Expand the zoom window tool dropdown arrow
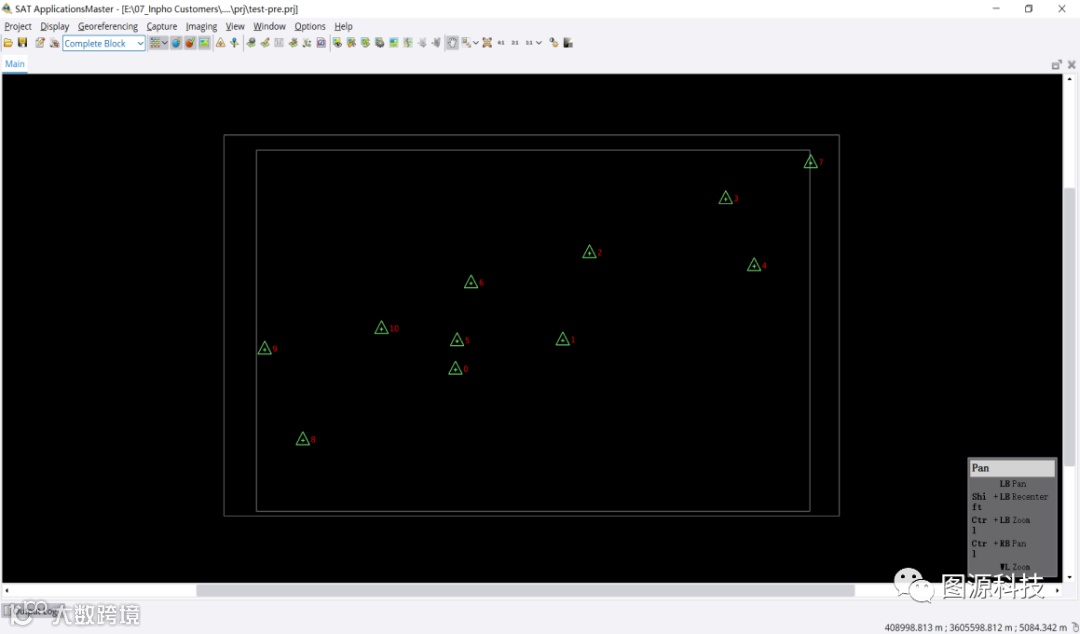The image size is (1080, 634). (x=476, y=43)
